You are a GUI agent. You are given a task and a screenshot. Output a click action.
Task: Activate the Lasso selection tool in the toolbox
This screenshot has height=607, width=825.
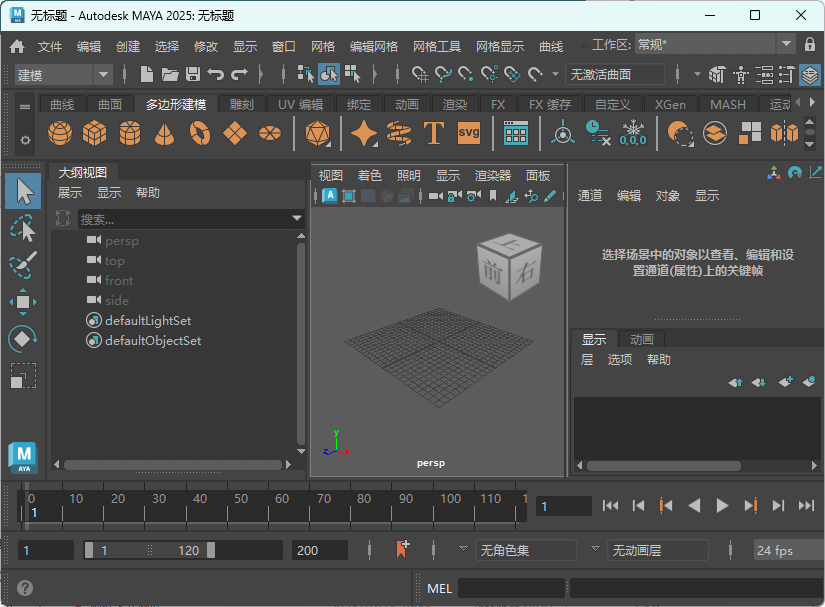tap(22, 225)
